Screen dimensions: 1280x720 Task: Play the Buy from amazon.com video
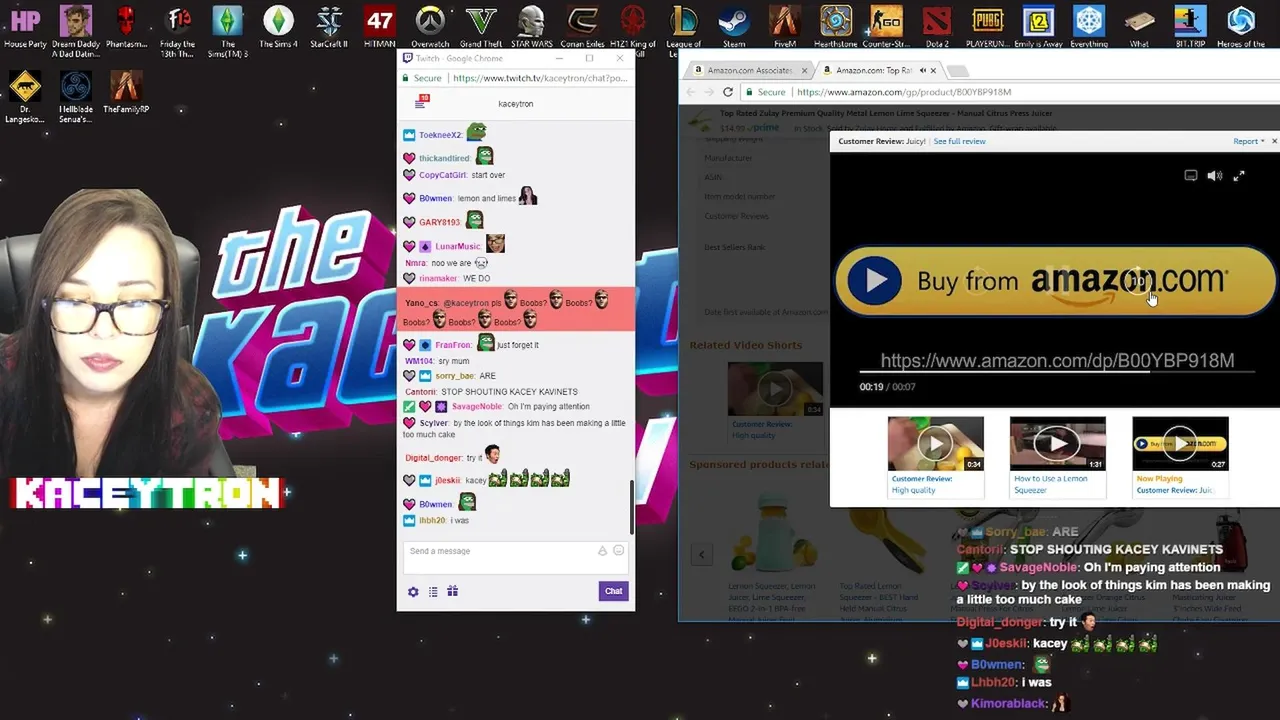tap(875, 281)
